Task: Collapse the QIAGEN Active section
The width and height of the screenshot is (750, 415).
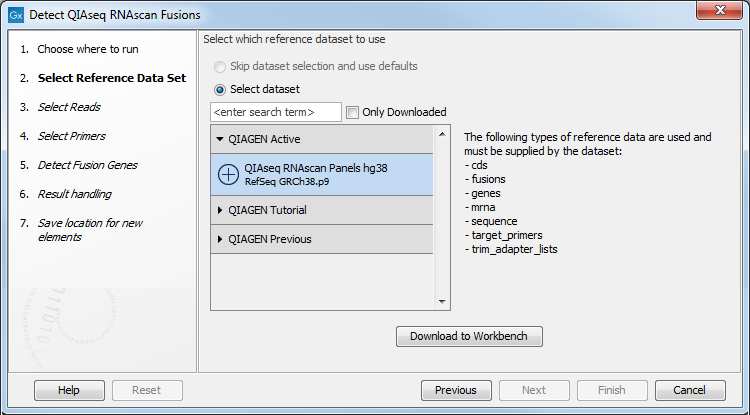Action: tap(220, 139)
